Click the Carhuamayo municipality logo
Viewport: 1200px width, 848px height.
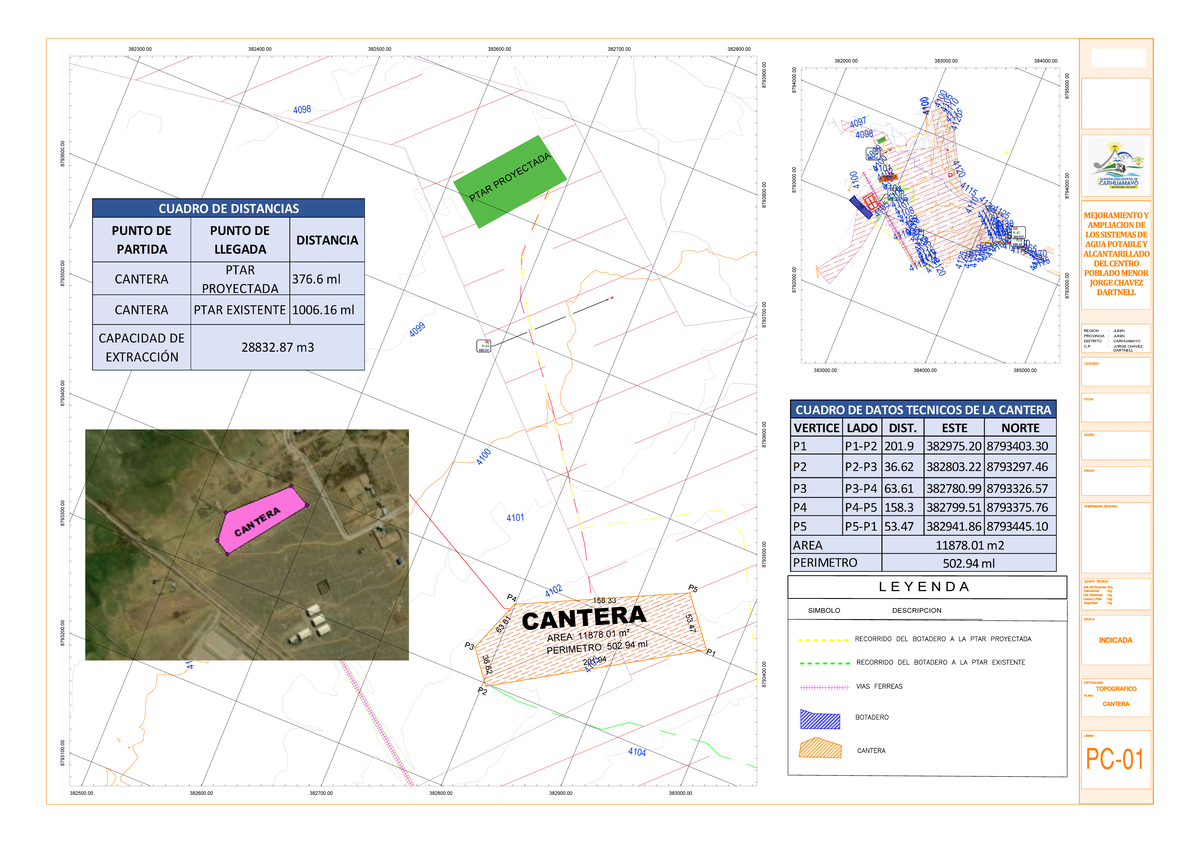1117,168
